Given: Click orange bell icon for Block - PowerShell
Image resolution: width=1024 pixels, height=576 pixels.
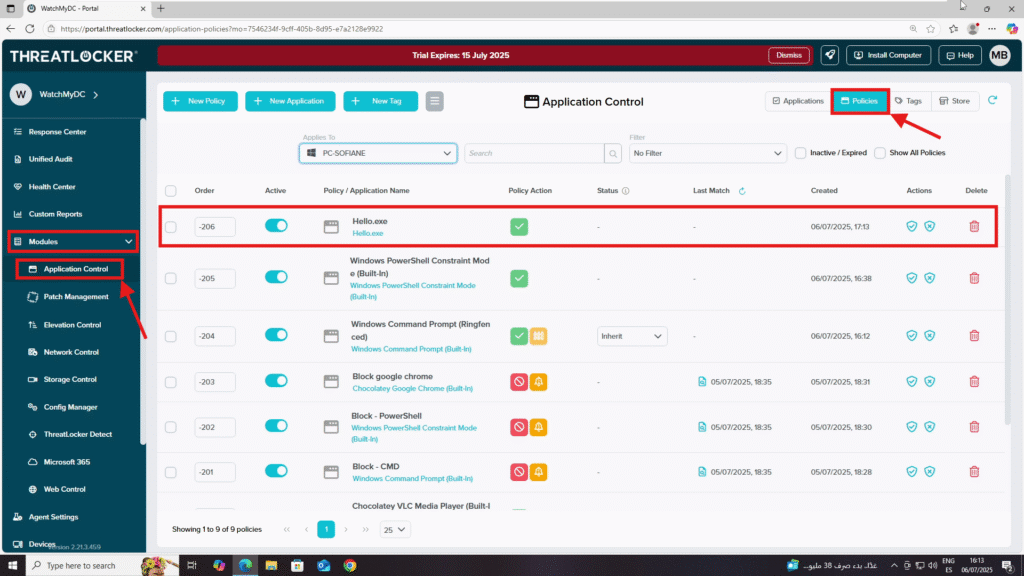Looking at the screenshot, I should tap(538, 427).
